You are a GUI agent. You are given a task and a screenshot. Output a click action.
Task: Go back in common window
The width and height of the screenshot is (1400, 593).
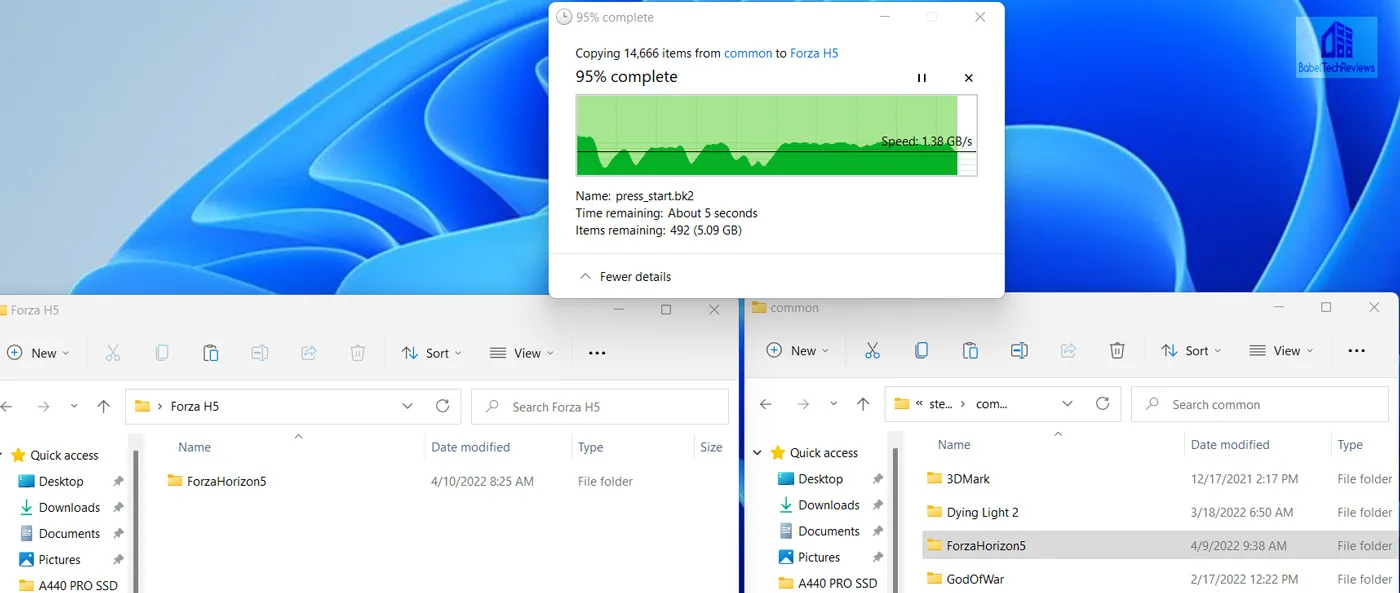pos(766,405)
